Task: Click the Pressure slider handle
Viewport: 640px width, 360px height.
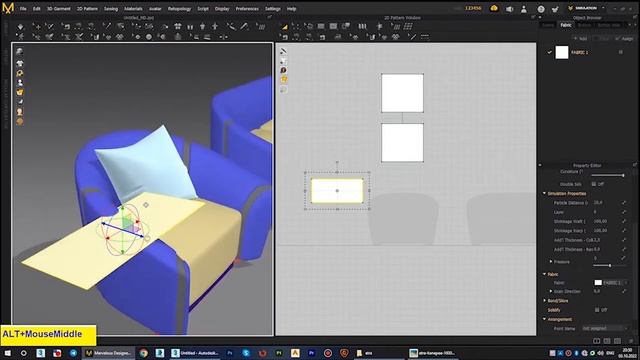Action: pyautogui.click(x=610, y=266)
